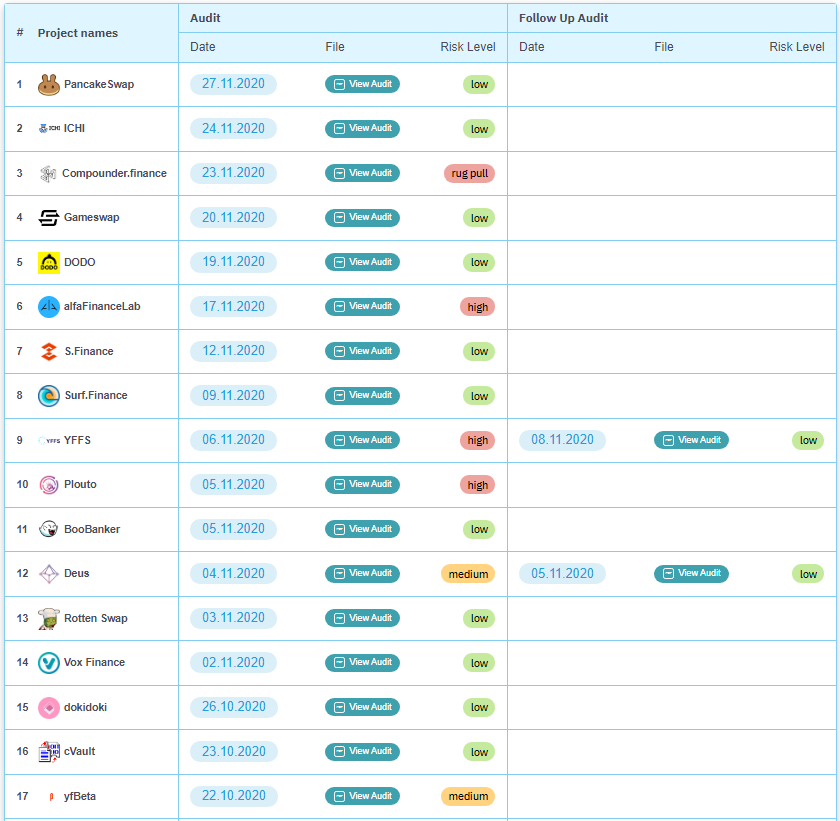Click the Audit section File header
840x821 pixels.
coord(335,47)
